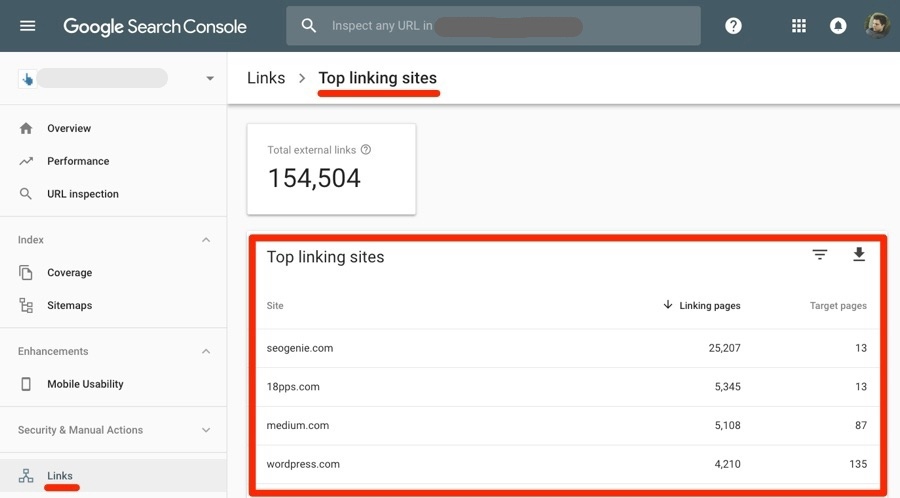Open the Google apps grid

click(x=798, y=26)
